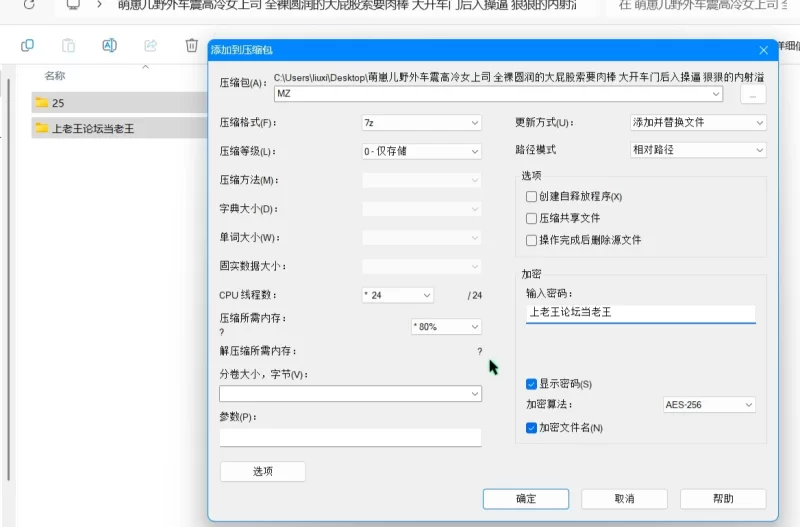Select the folder 上老王论坛当老王
The height and width of the screenshot is (527, 800).
[x=119, y=128]
